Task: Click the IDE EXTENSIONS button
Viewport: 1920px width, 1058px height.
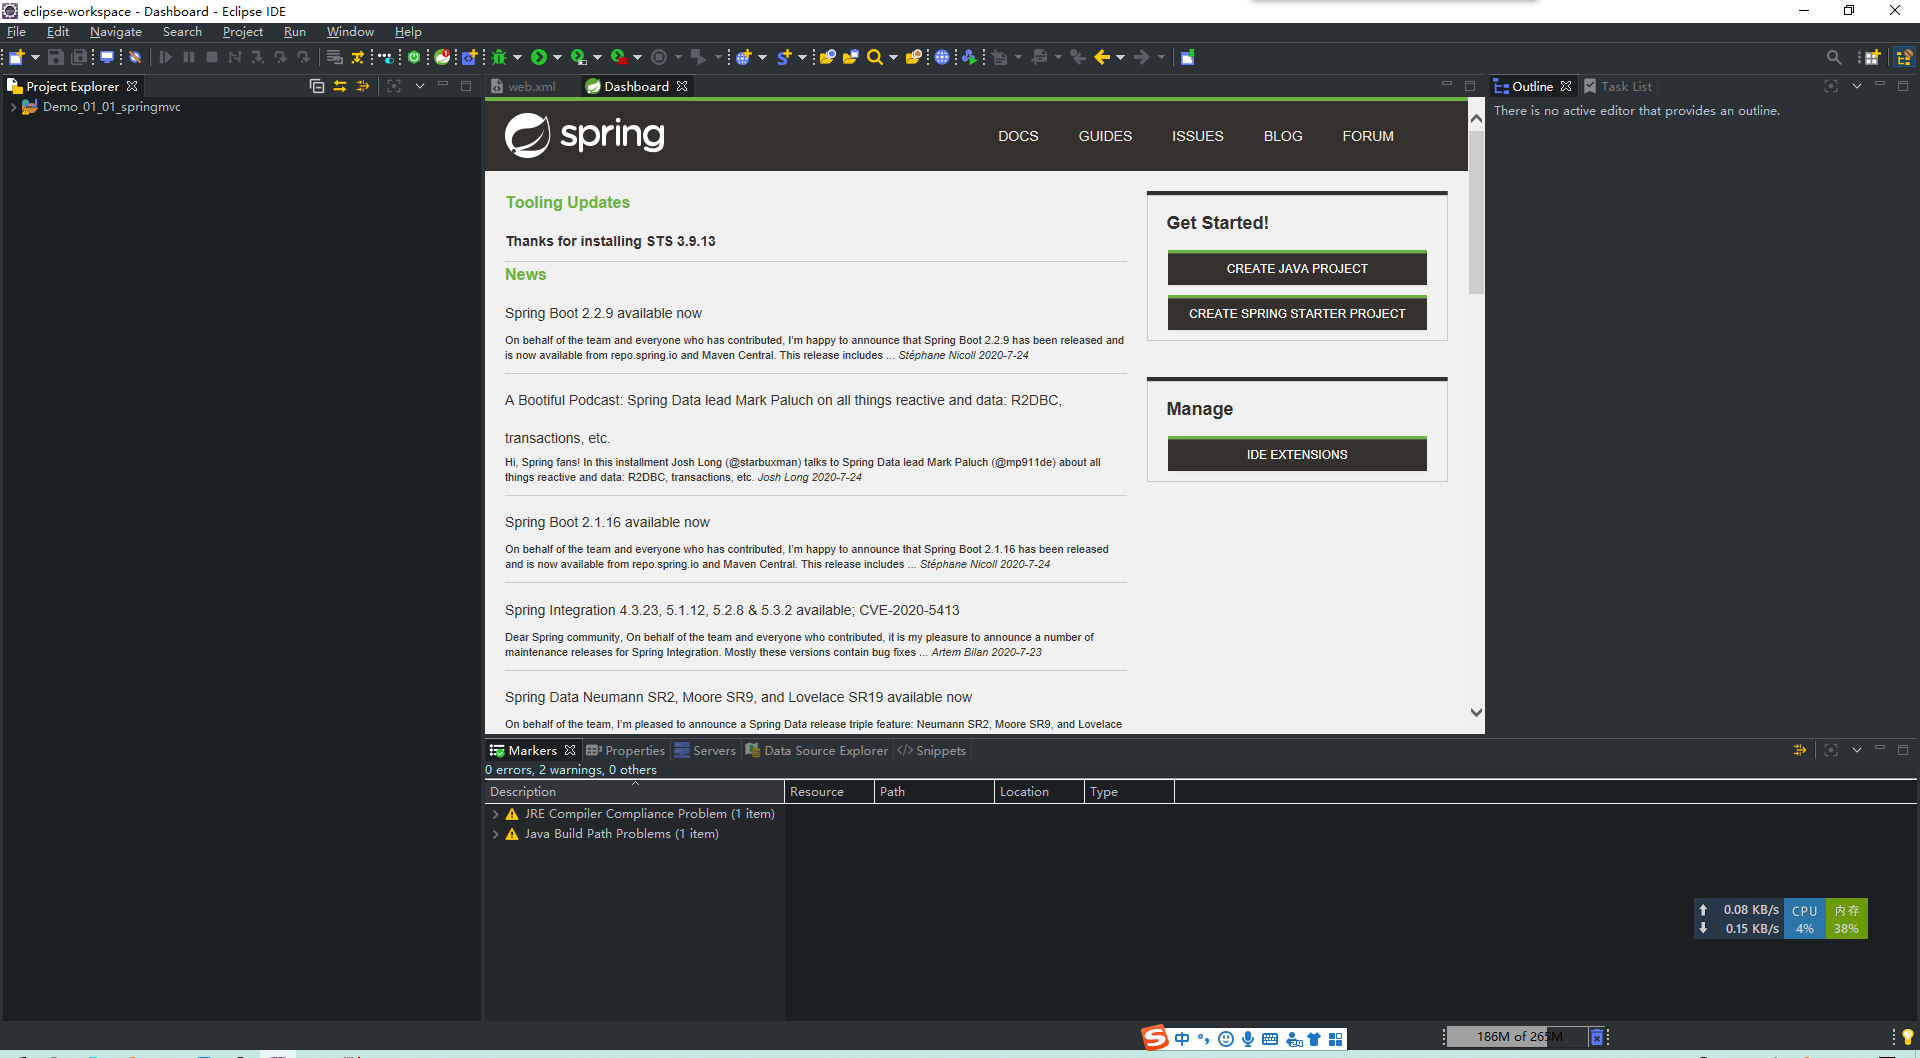Action: [1296, 454]
